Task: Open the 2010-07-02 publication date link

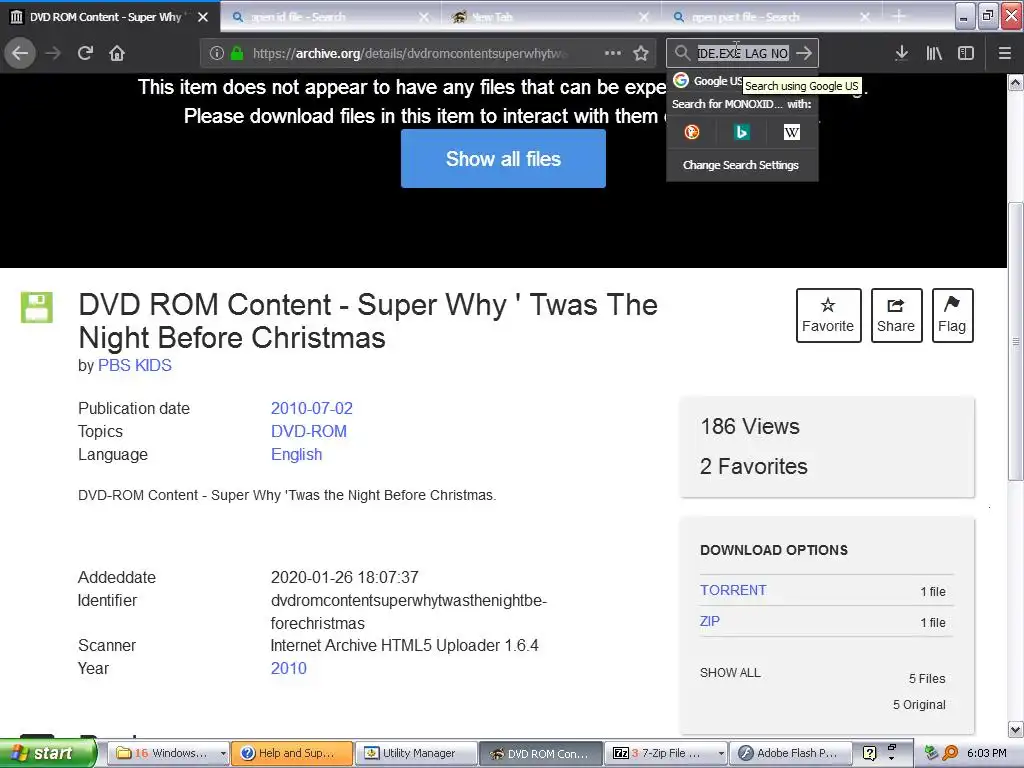Action: pyautogui.click(x=312, y=409)
